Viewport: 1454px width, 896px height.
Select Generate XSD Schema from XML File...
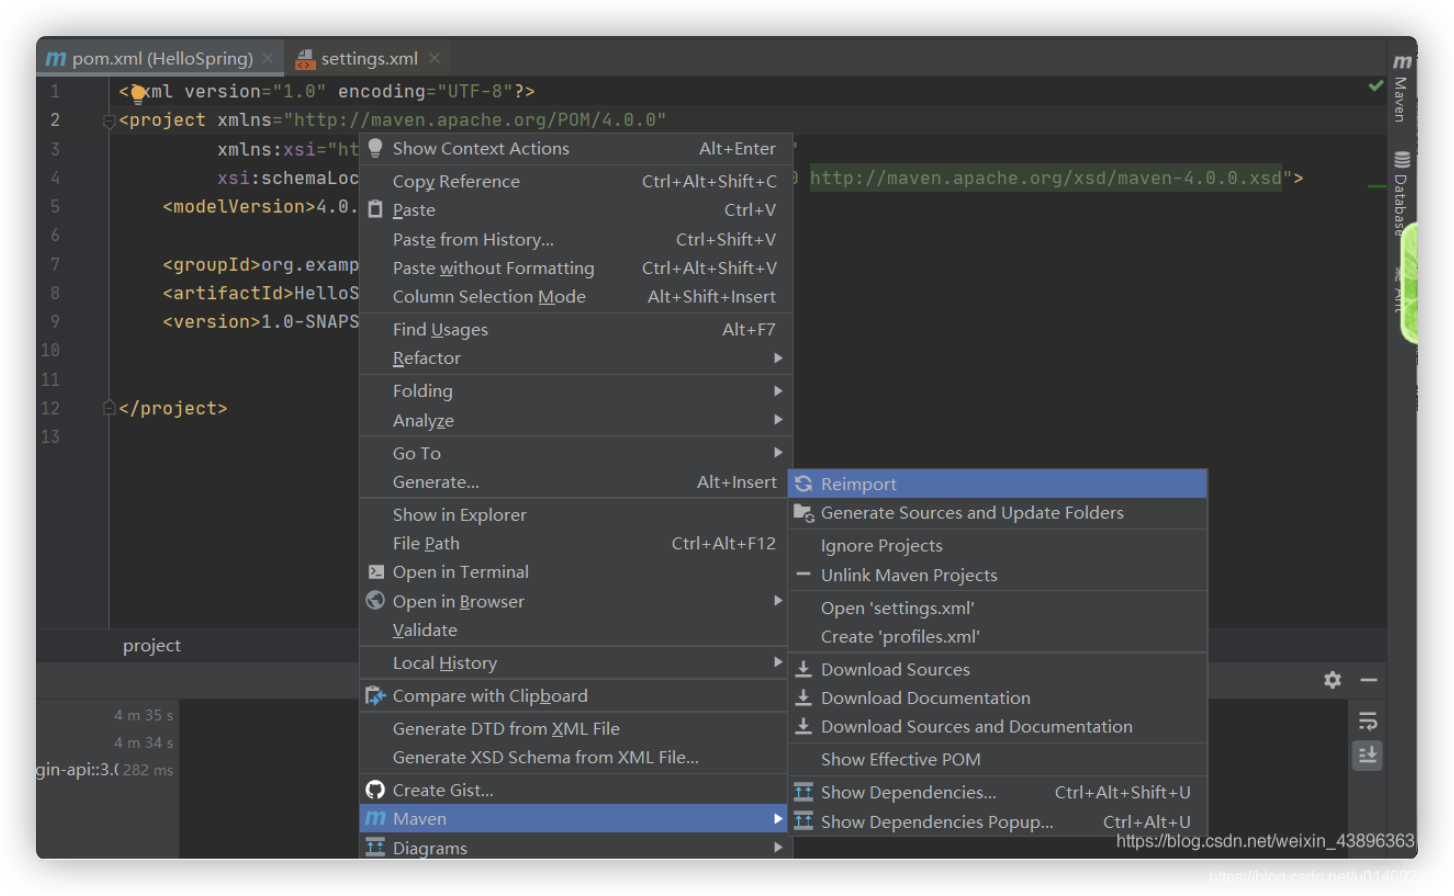click(x=576, y=758)
